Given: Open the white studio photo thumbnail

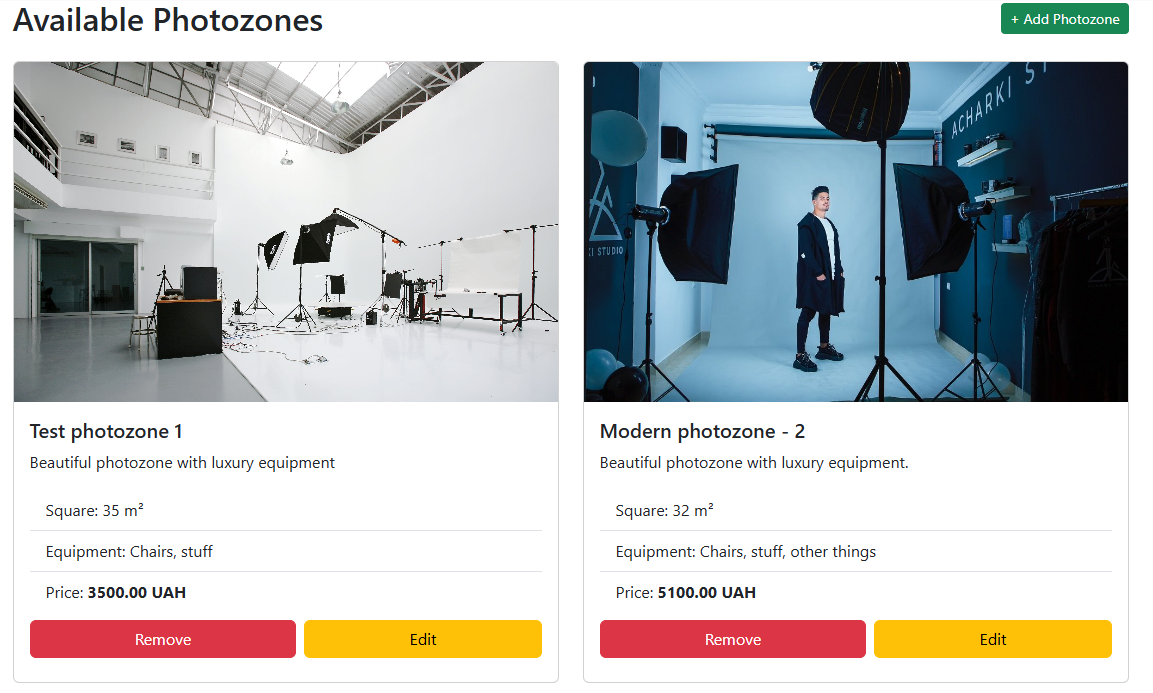Looking at the screenshot, I should (286, 232).
